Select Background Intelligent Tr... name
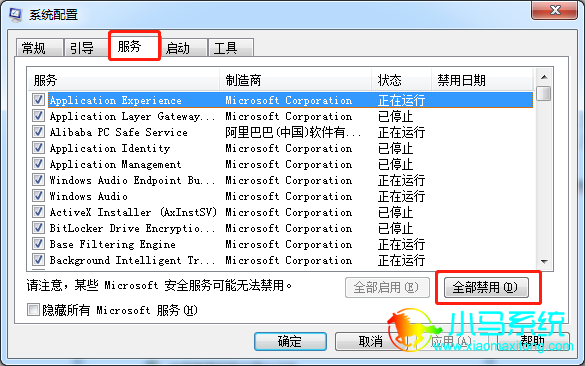The width and height of the screenshot is (585, 366). click(132, 260)
